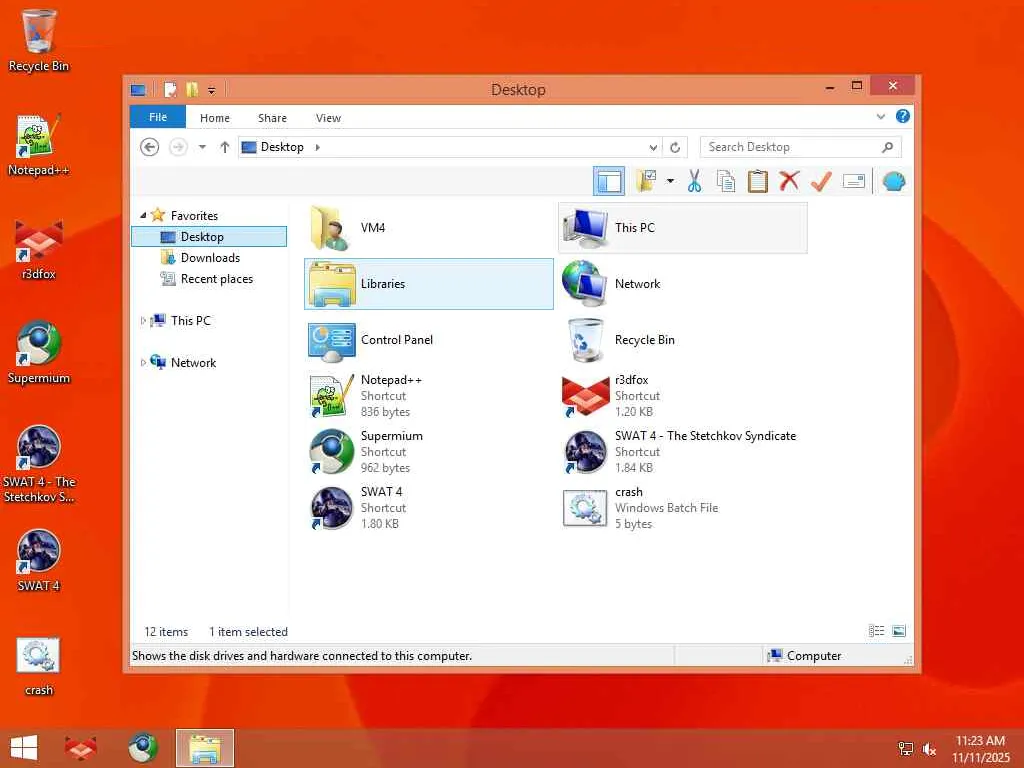Select the Control Panel item
This screenshot has width=1024, height=768.
tap(428, 340)
